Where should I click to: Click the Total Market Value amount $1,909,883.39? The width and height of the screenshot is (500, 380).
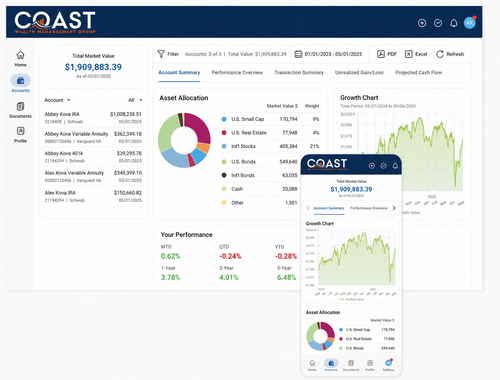coord(93,67)
